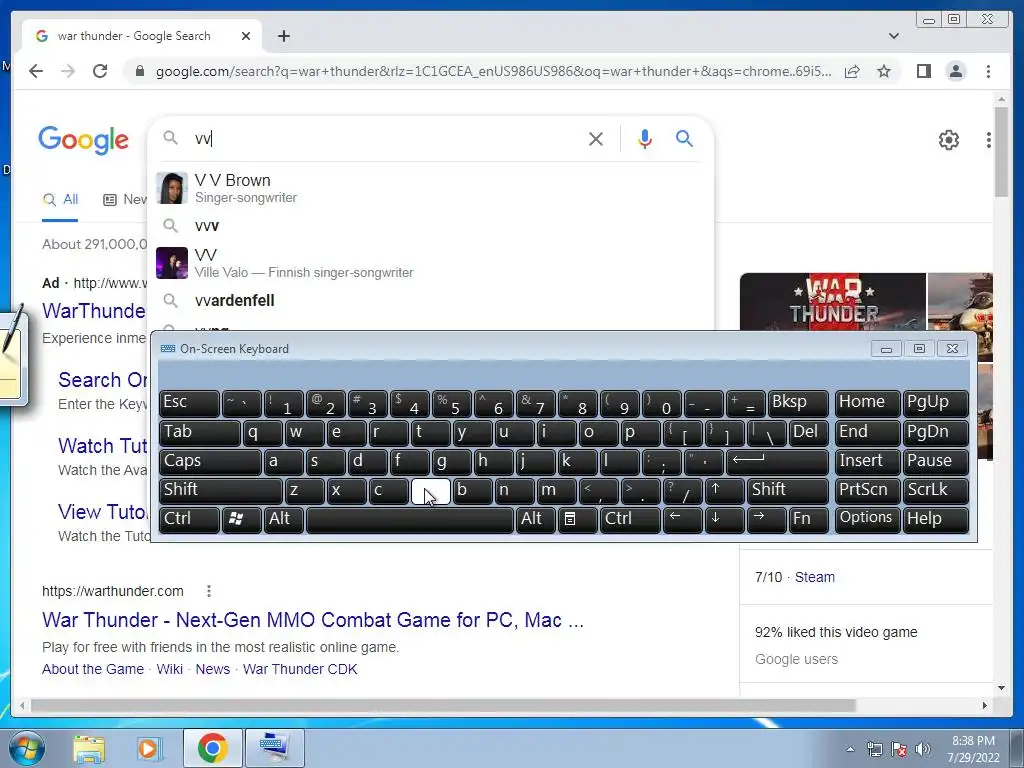The image size is (1024, 768).
Task: Open the Wiki sitelink
Action: pos(169,669)
